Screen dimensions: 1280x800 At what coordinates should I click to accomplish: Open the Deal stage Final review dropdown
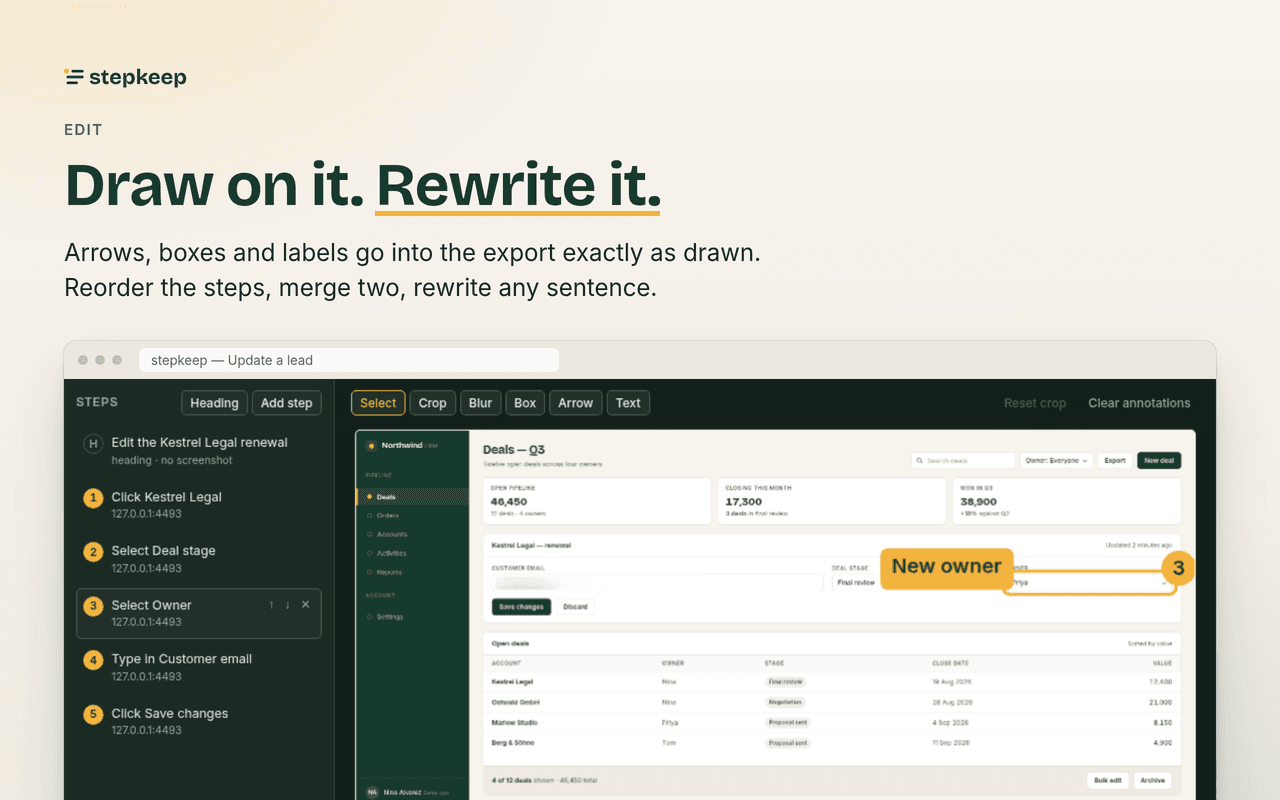[855, 582]
